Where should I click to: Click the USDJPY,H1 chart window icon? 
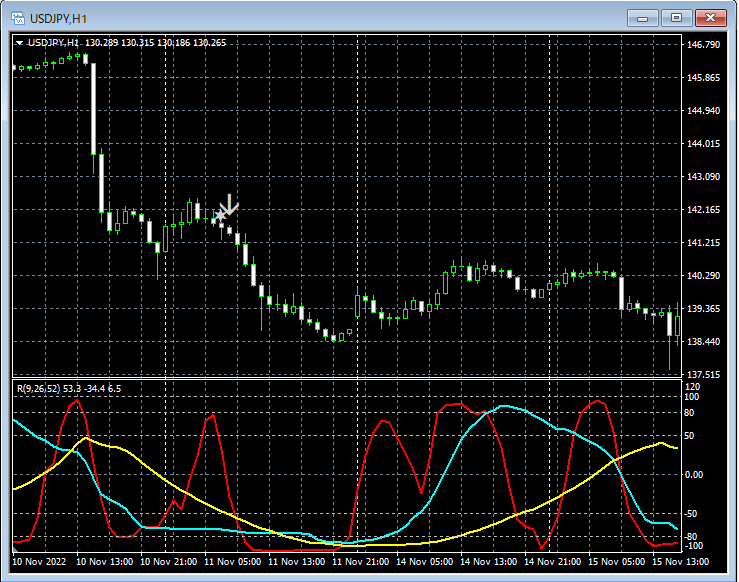[x=18, y=18]
